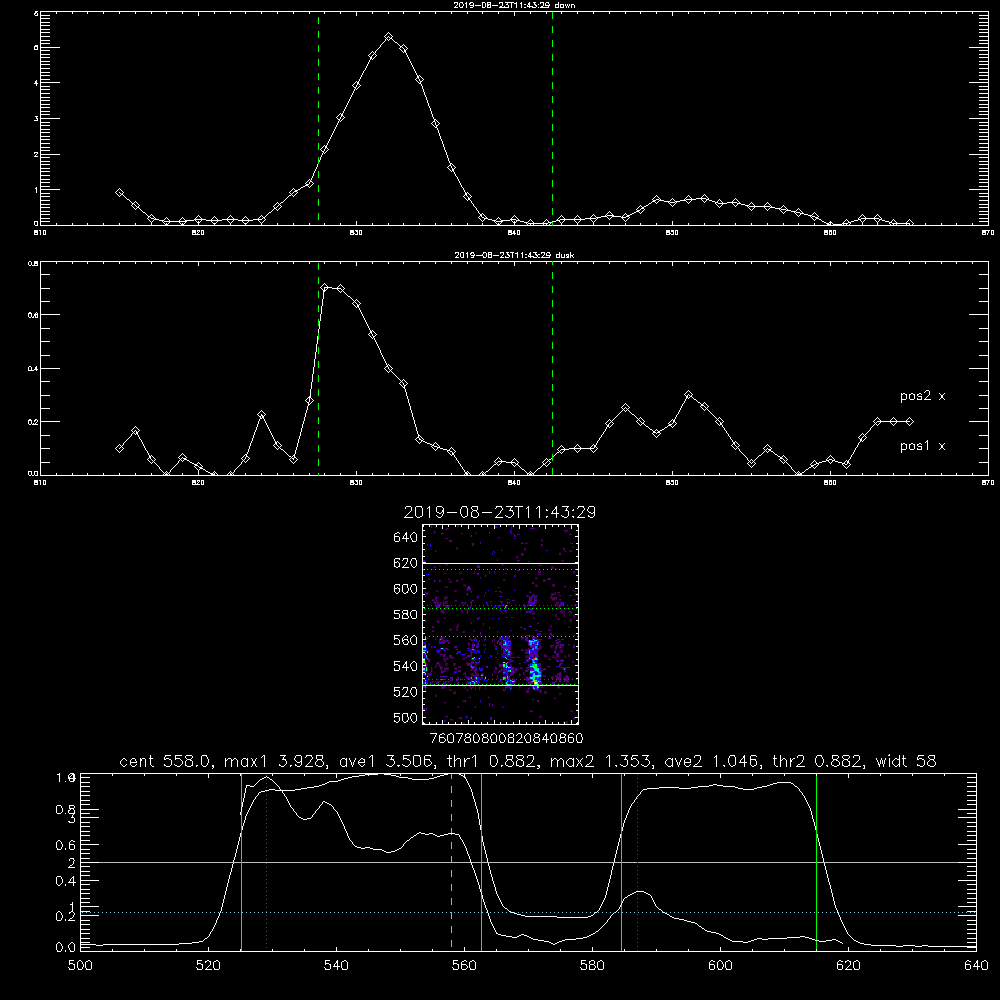1000x1000 pixels.
Task: Click '500' on the bottom plot x-axis
Action: [x=80, y=966]
